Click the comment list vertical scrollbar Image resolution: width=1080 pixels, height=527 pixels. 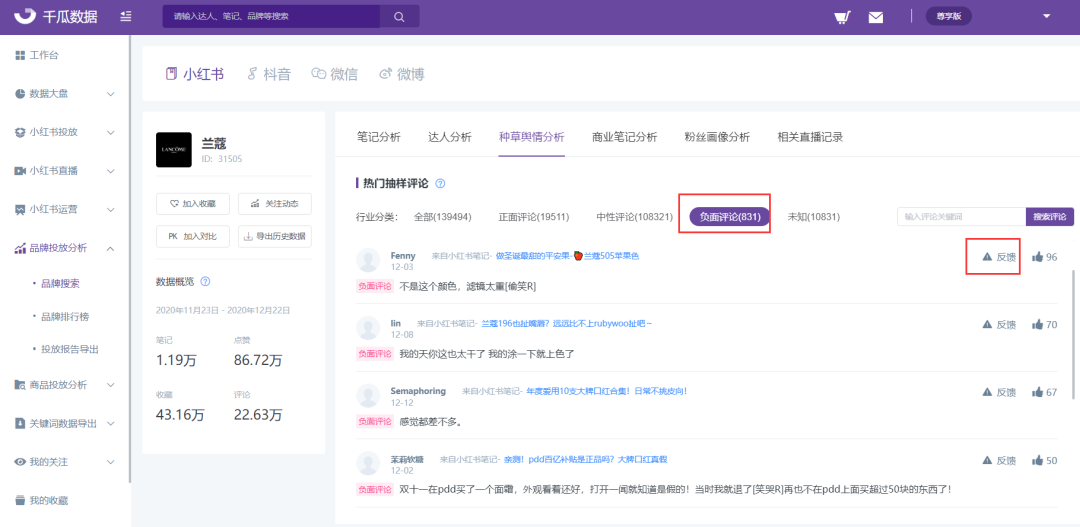[1073, 333]
